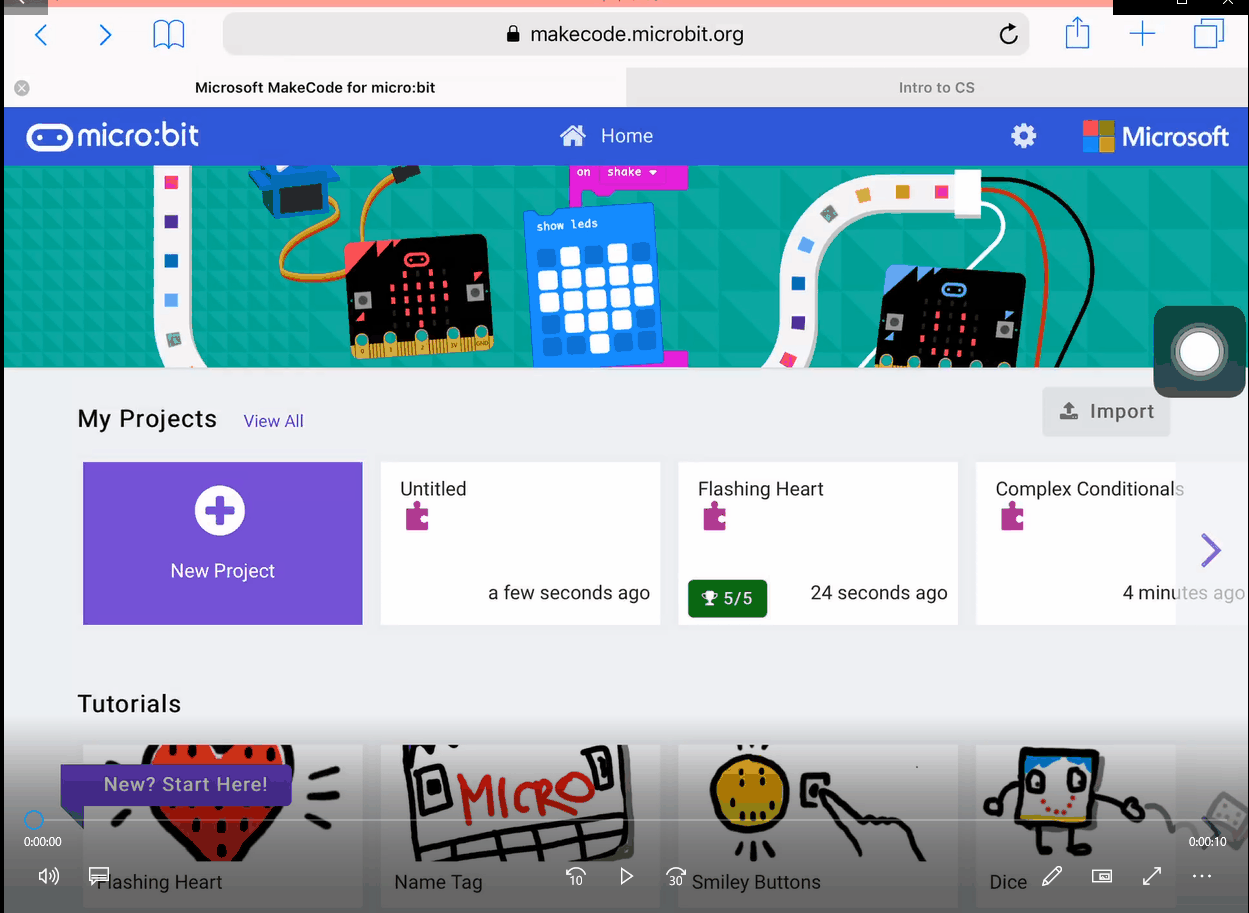Viewport: 1249px width, 913px height.
Task: Open the Smiley Buttons tutorial
Action: 818,828
